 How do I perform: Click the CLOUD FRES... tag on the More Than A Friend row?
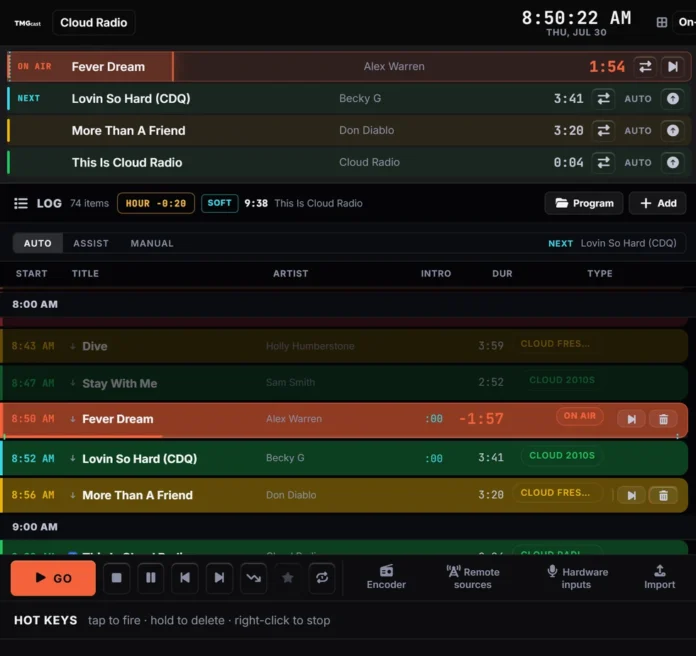557,493
